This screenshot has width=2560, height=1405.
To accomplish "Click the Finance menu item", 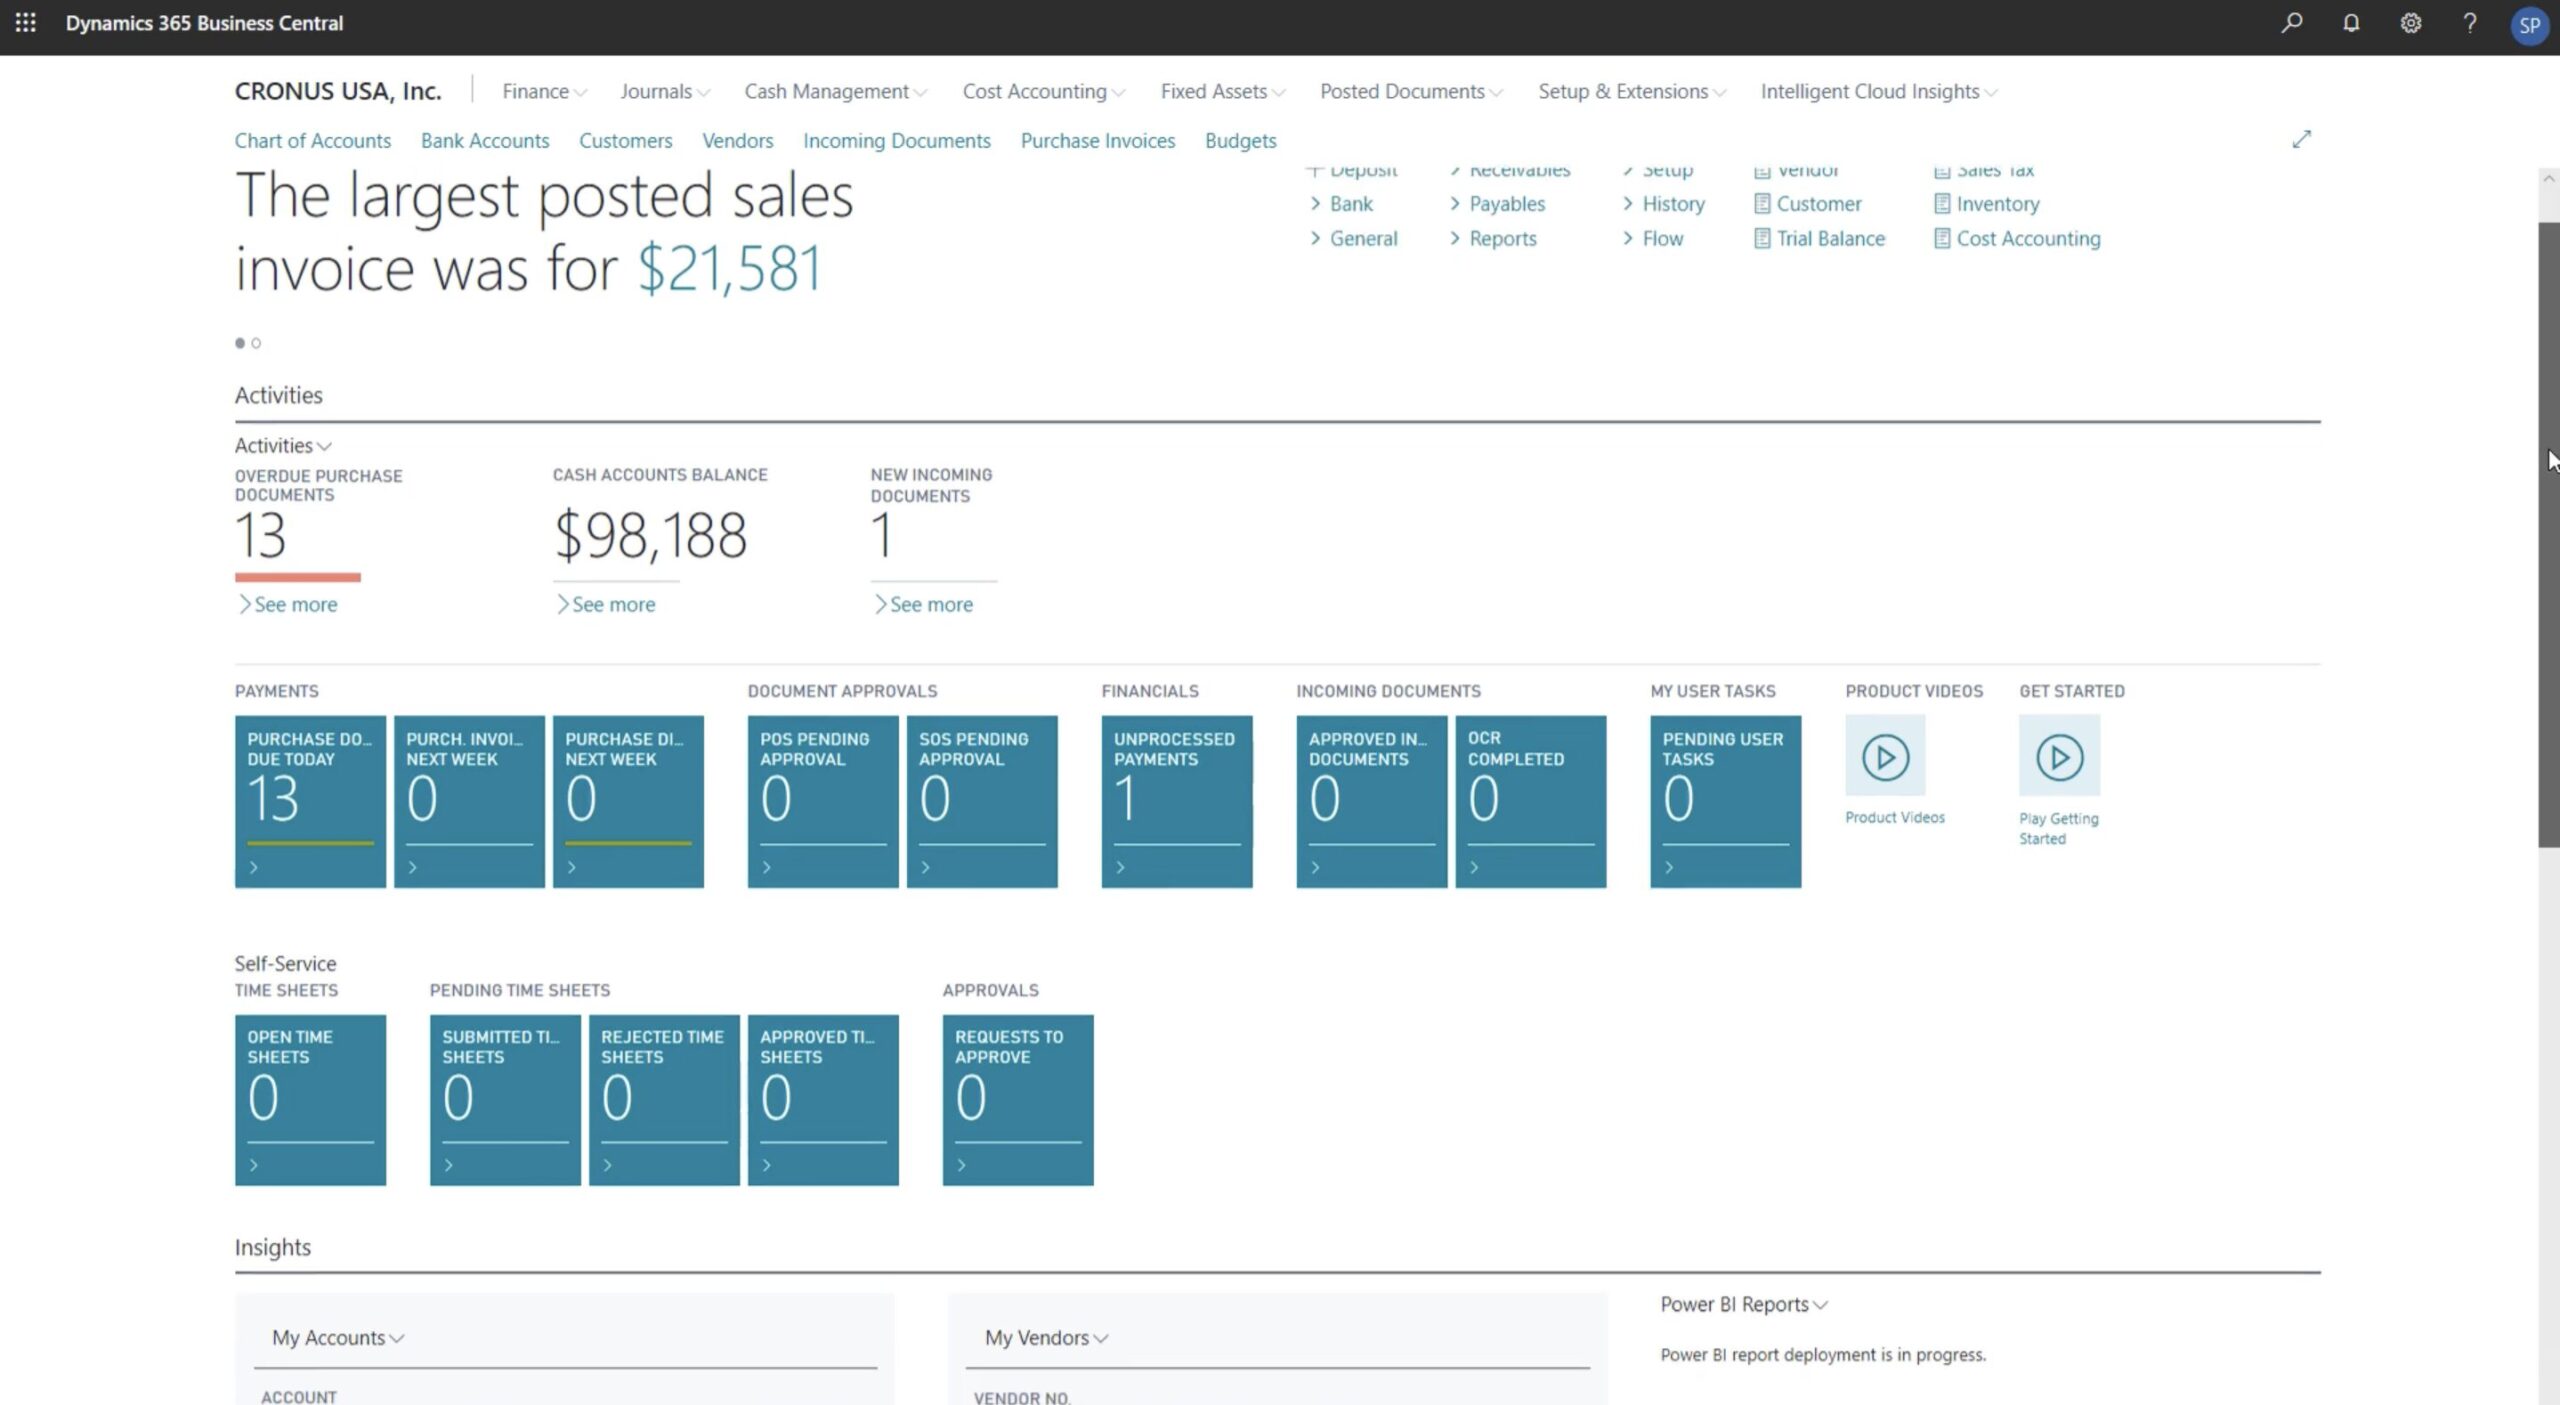I will [536, 90].
